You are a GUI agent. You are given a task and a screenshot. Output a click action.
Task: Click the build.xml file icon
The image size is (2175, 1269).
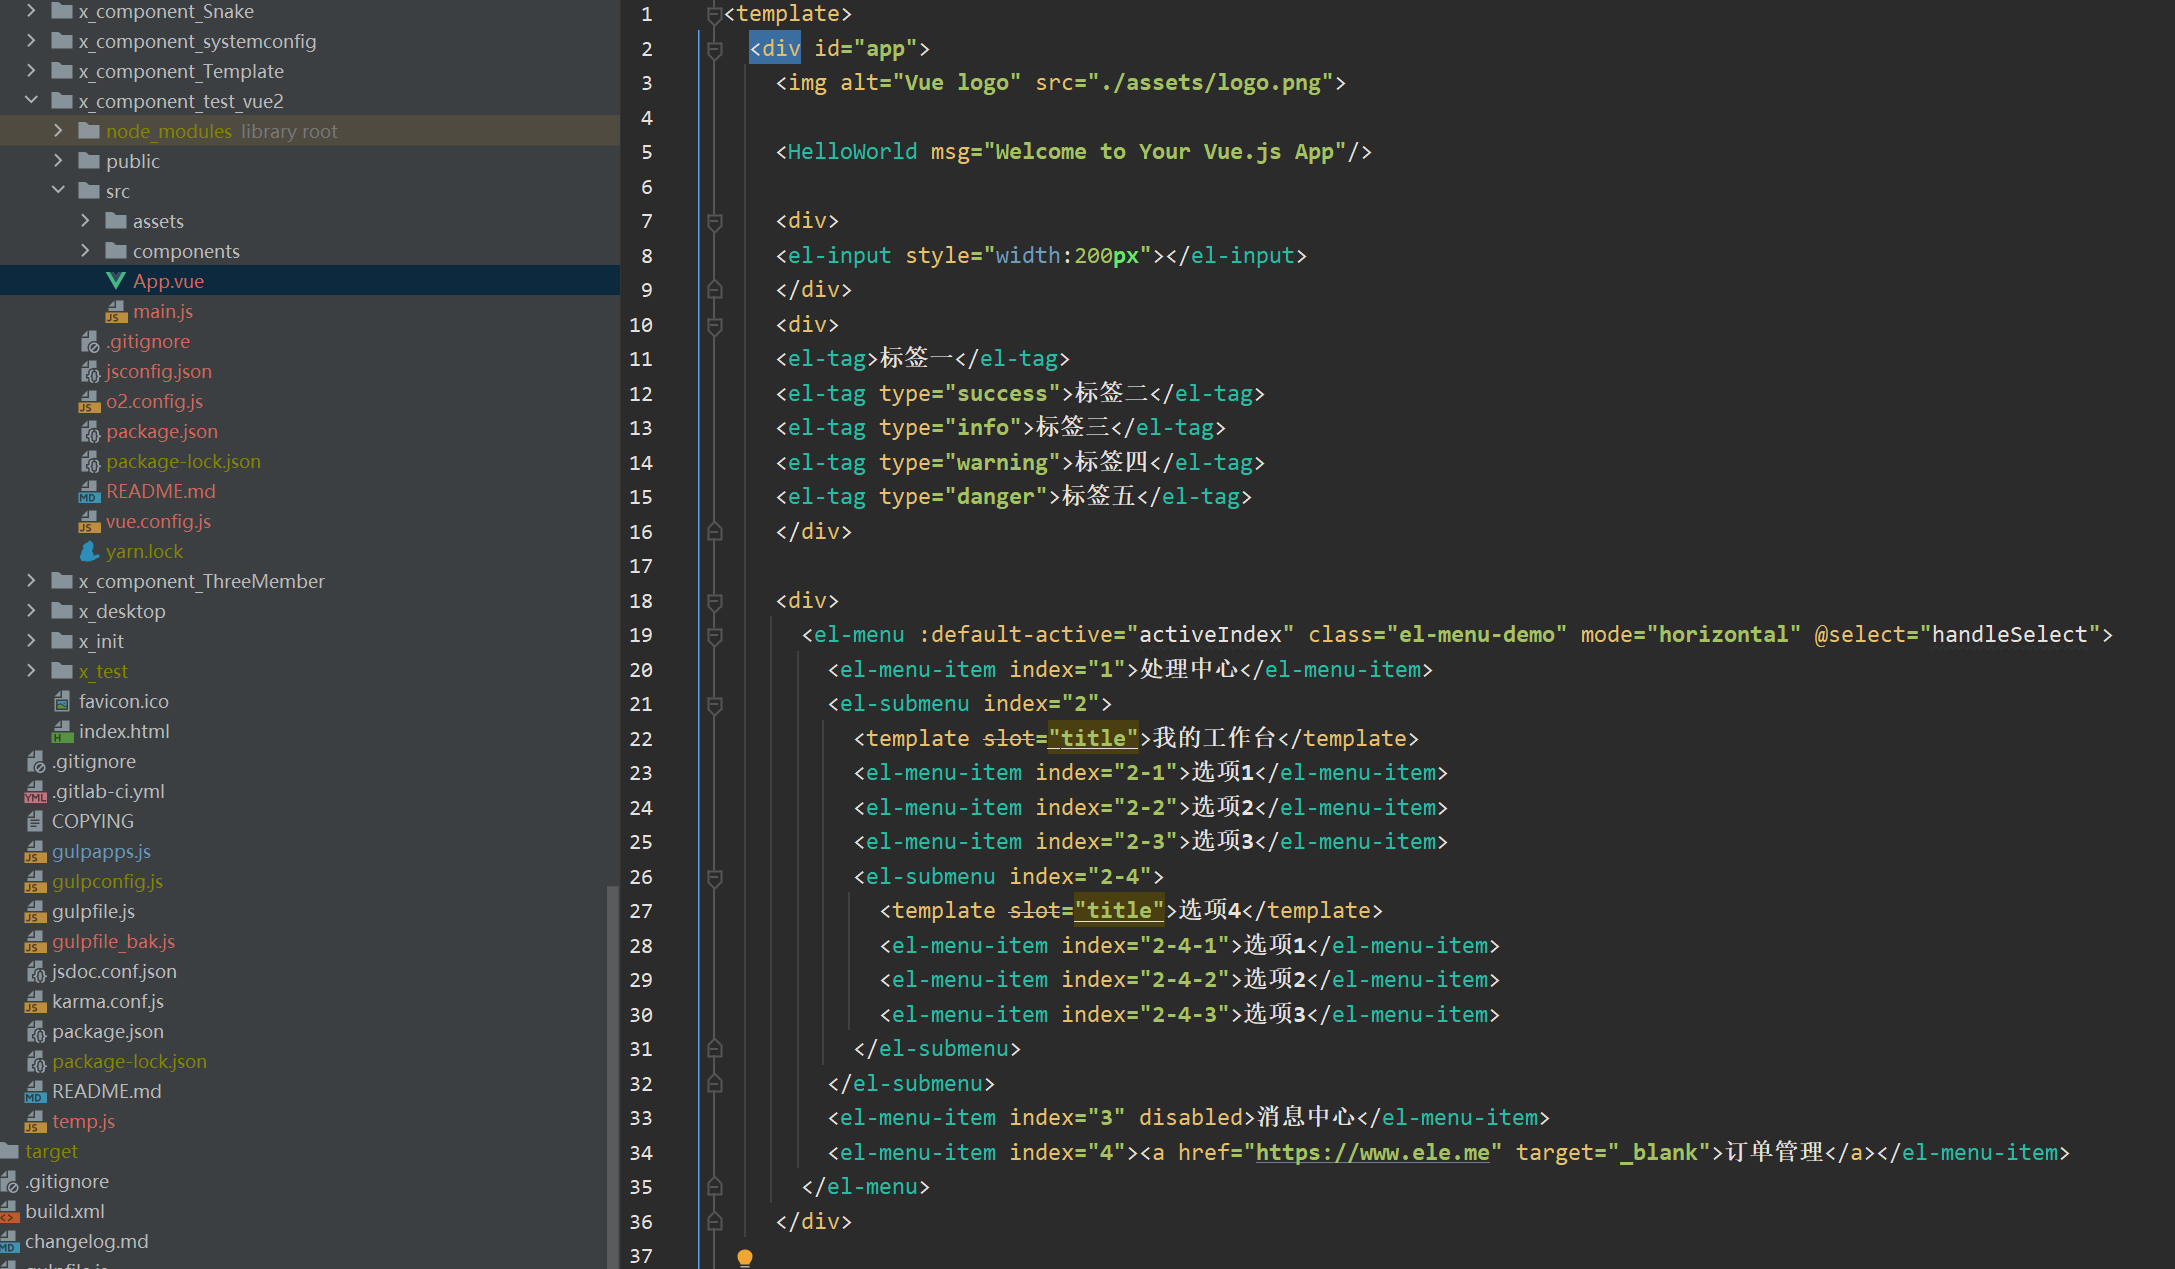pyautogui.click(x=10, y=1212)
